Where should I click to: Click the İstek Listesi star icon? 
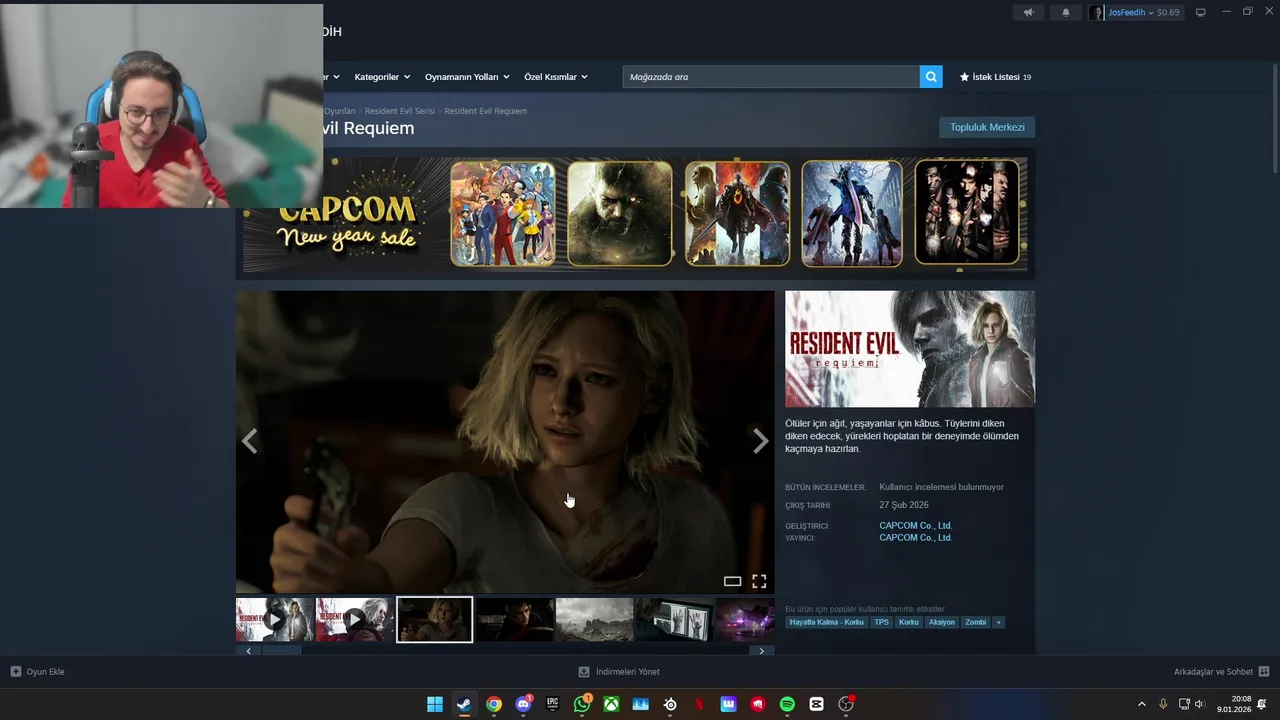[x=964, y=77]
